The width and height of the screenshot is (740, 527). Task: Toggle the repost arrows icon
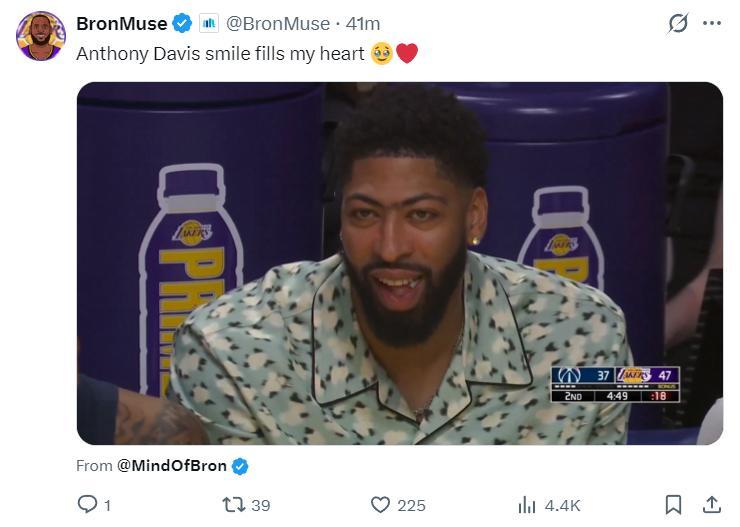(232, 505)
